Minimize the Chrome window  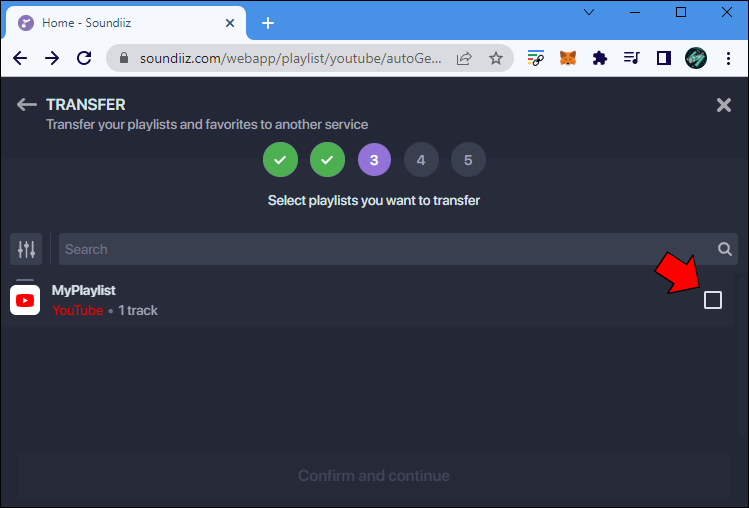point(635,12)
